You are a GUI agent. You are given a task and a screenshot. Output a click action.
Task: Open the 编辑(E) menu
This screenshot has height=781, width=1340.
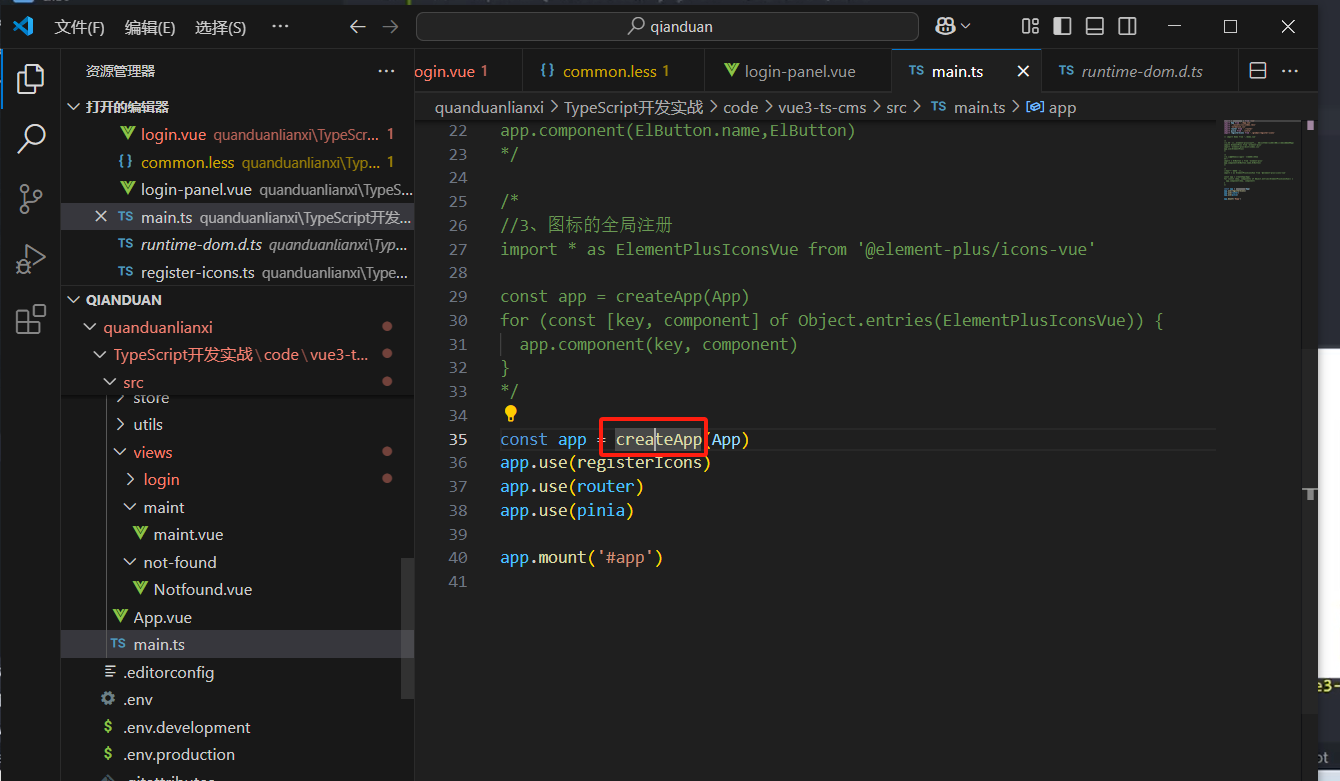[x=150, y=27]
